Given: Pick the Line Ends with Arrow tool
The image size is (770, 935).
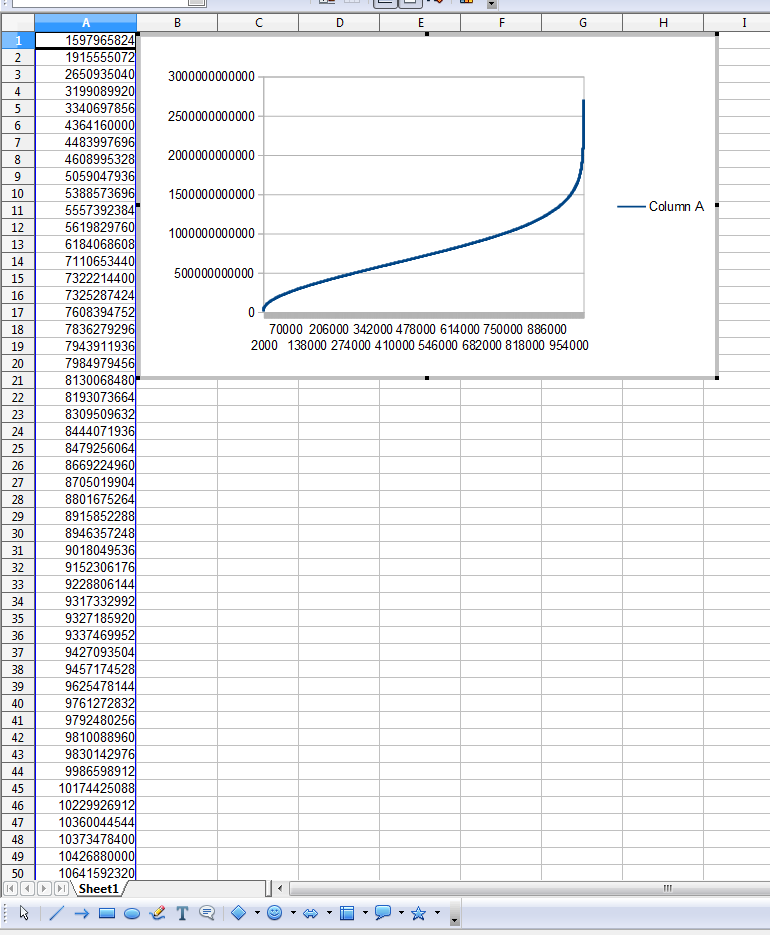Looking at the screenshot, I should [82, 912].
